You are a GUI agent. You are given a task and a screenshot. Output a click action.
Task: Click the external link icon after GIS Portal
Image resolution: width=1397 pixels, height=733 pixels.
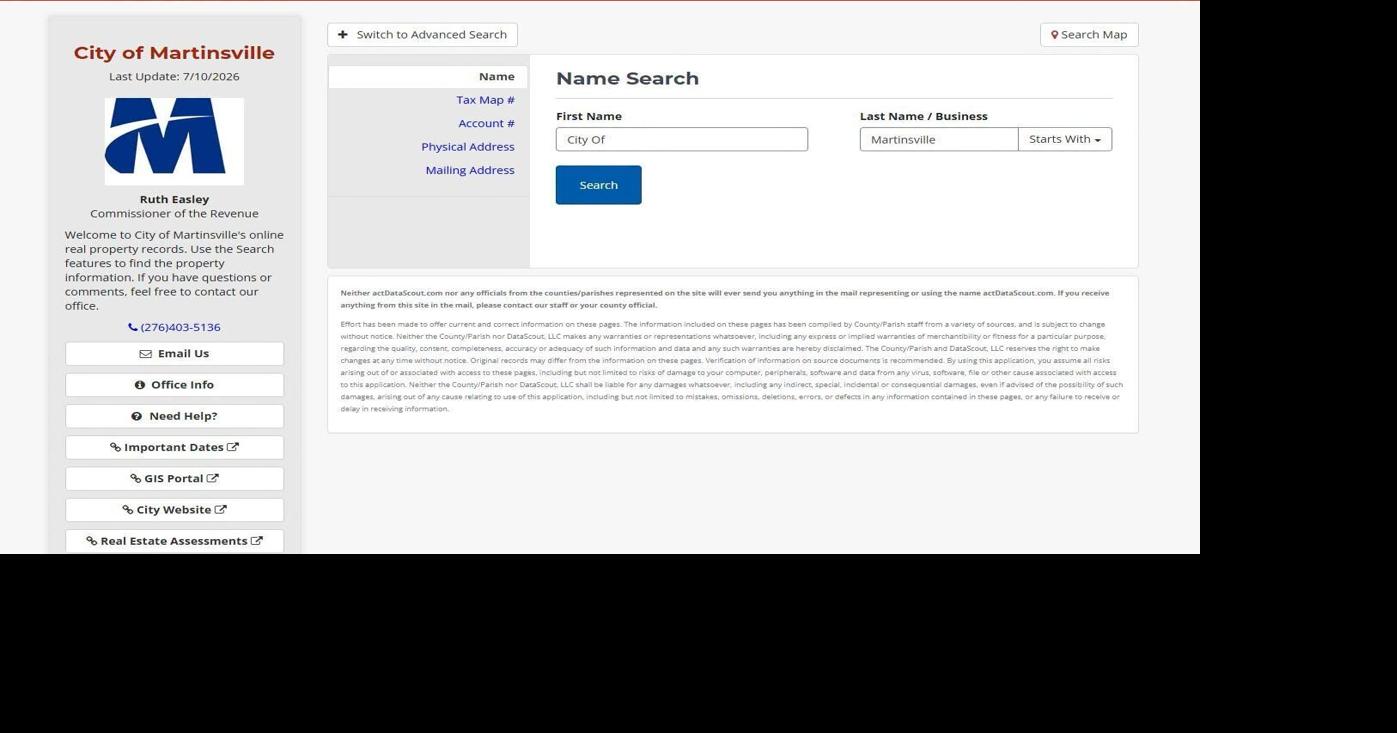pyautogui.click(x=213, y=478)
